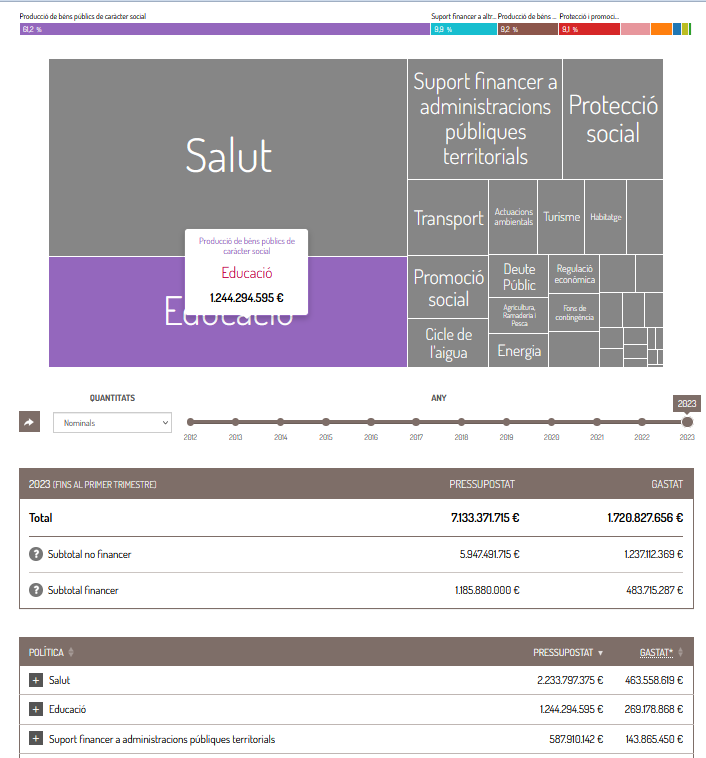706x758 pixels.
Task: Select the Energia treemap block
Action: tap(519, 350)
